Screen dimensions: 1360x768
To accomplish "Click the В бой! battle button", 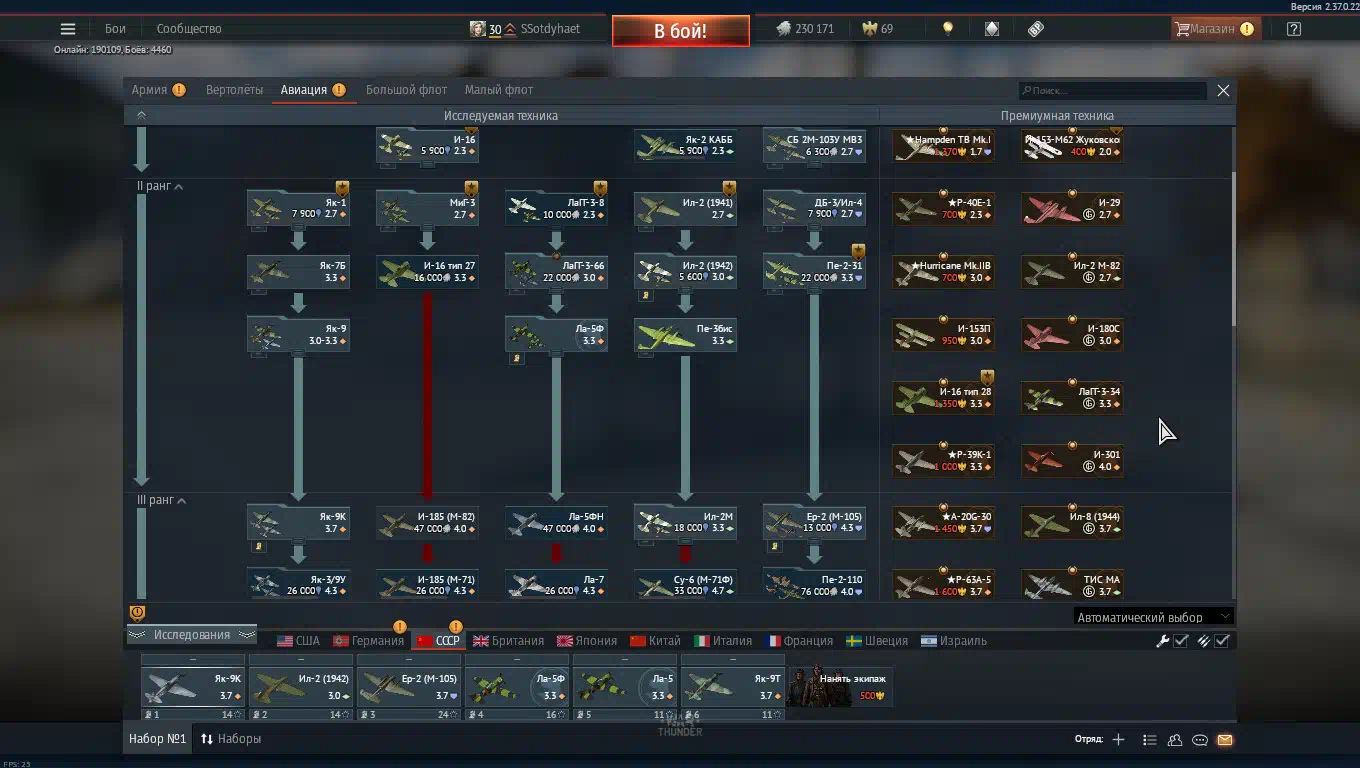I will coord(680,31).
